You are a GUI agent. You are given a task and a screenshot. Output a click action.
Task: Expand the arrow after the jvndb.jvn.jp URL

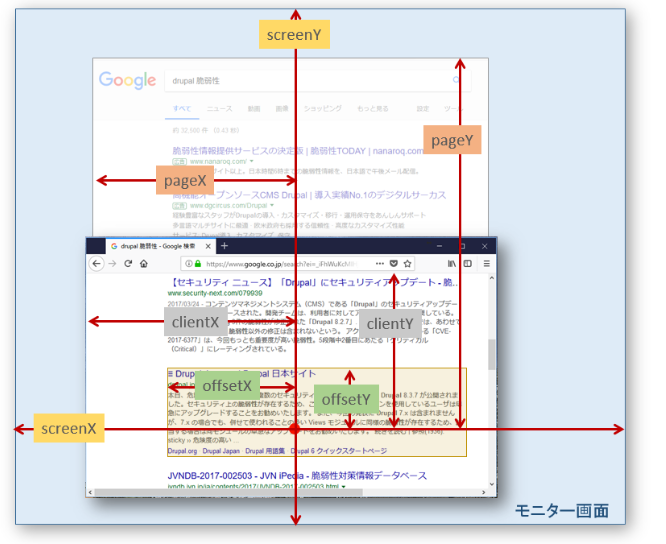pyautogui.click(x=343, y=487)
